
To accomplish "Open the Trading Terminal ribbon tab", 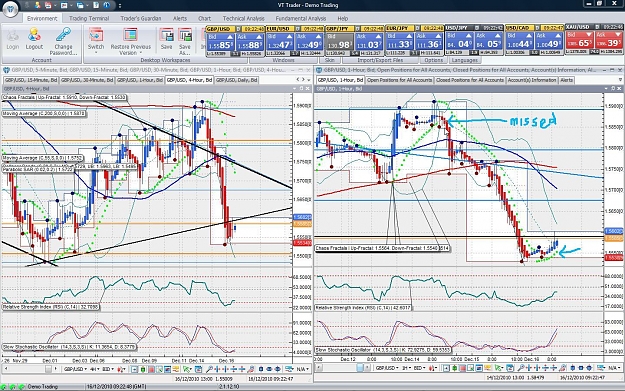I will 89,18.
